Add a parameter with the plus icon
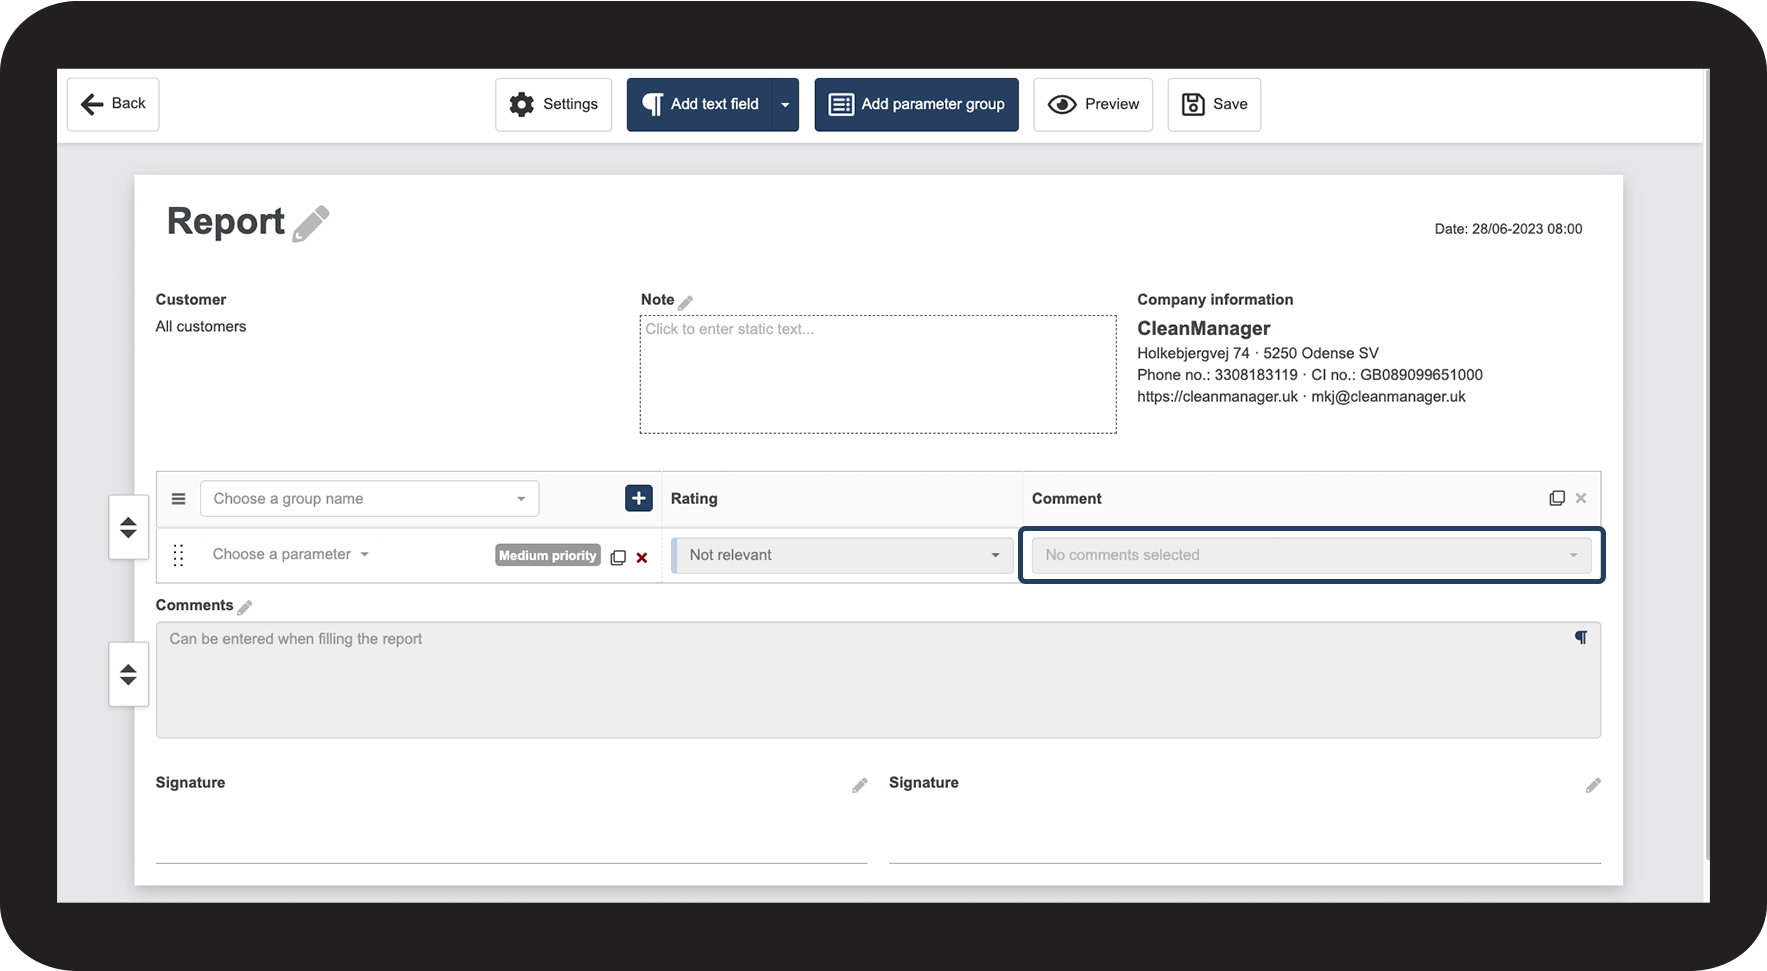Viewport: 1767px width, 971px height. click(639, 498)
